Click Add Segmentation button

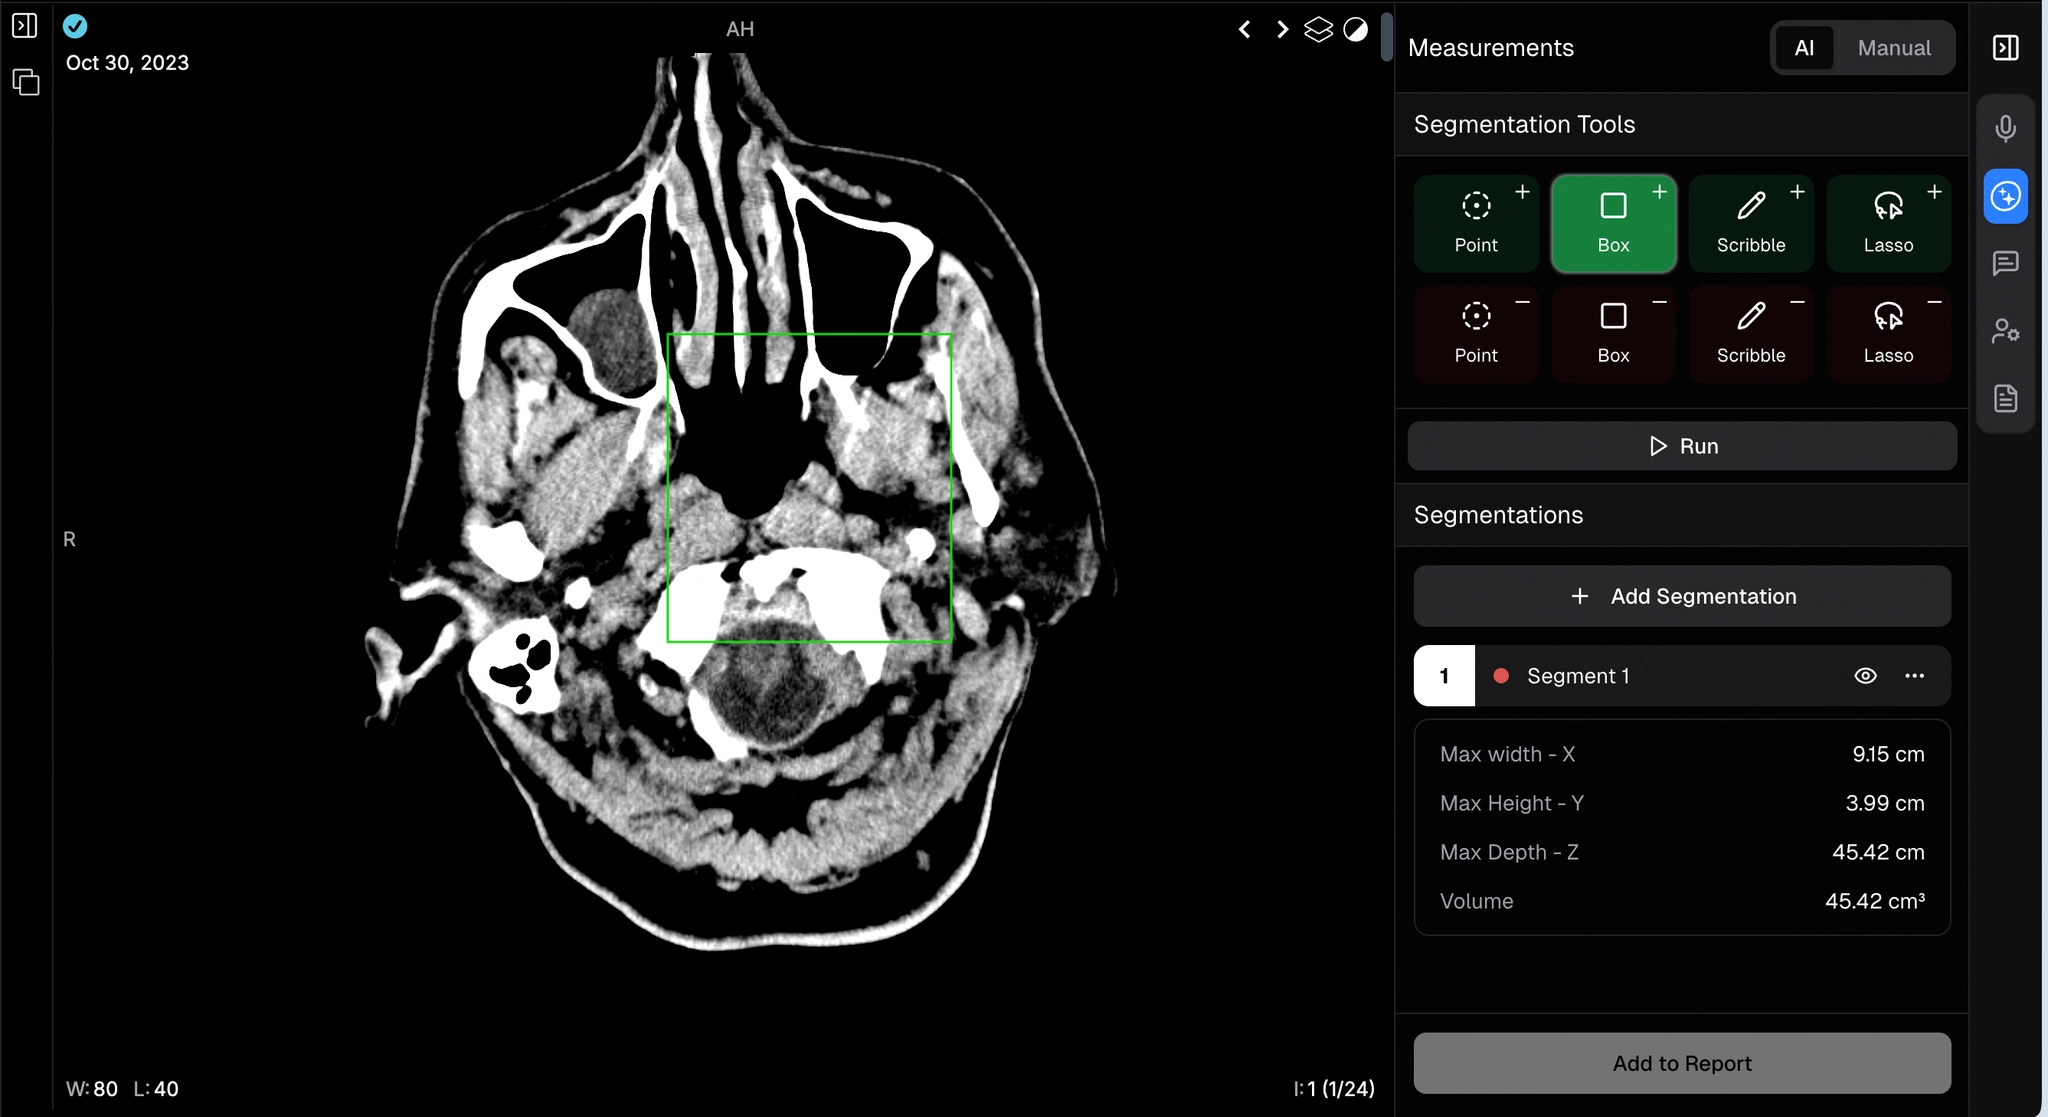click(1682, 596)
